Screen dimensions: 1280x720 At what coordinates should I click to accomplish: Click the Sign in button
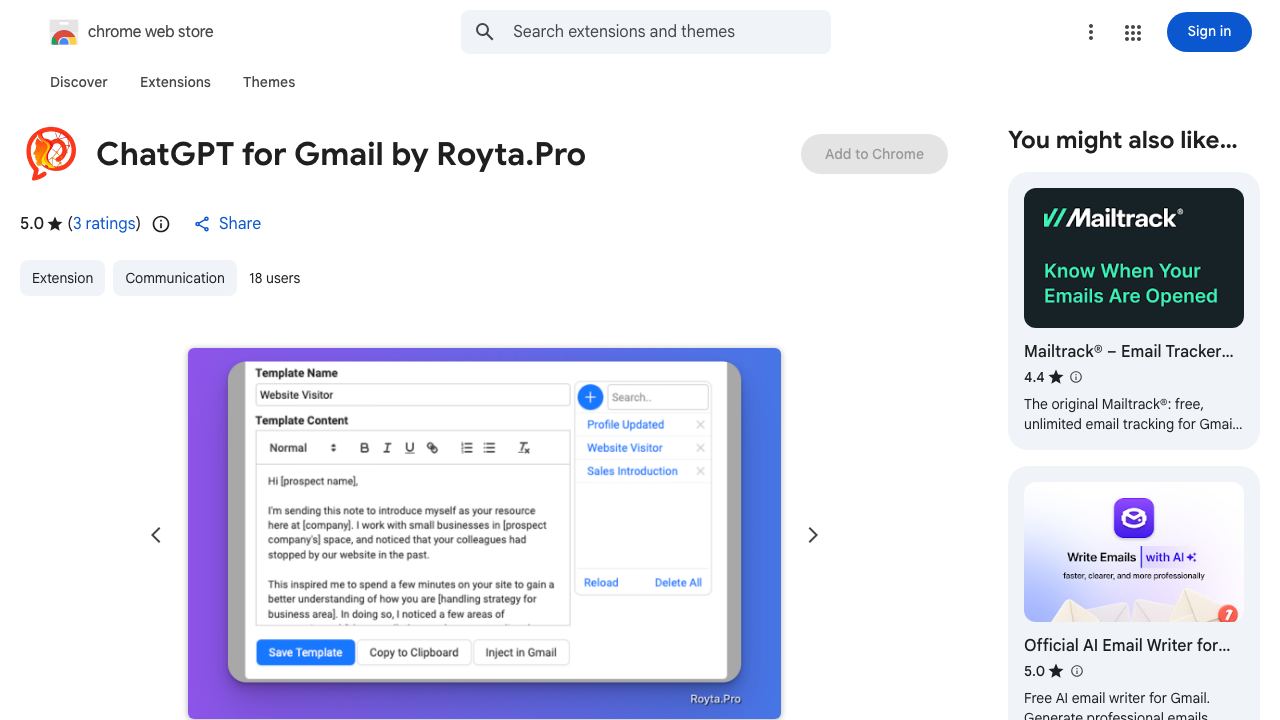tap(1209, 32)
